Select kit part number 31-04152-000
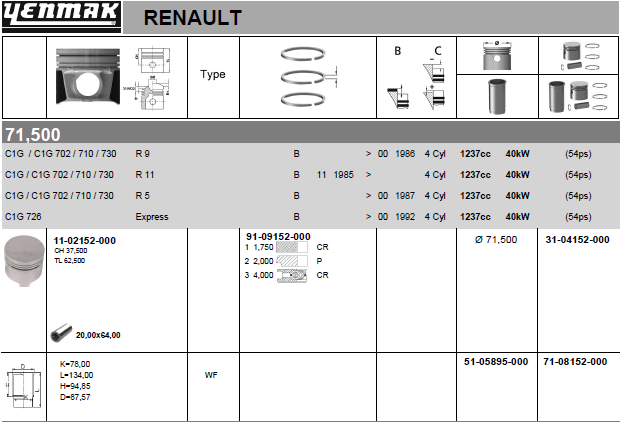 [577, 240]
